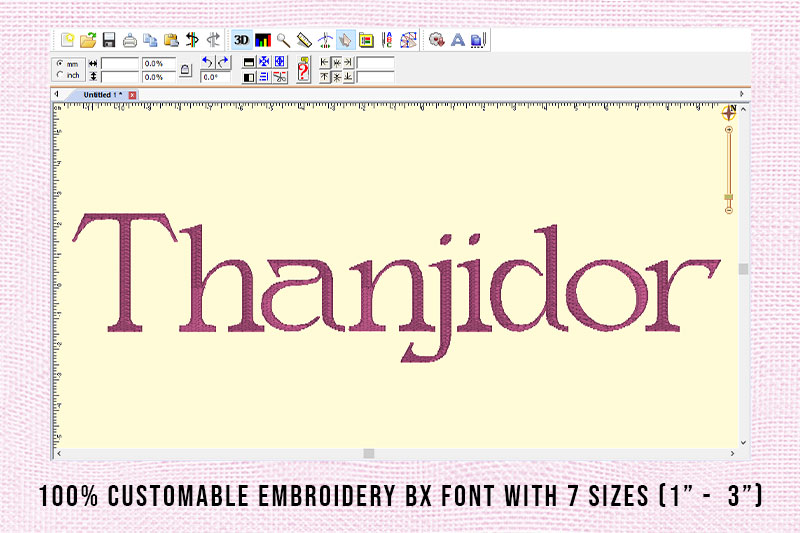800x533 pixels.
Task: Click the ABC needle lettering icon
Action: click(x=387, y=40)
